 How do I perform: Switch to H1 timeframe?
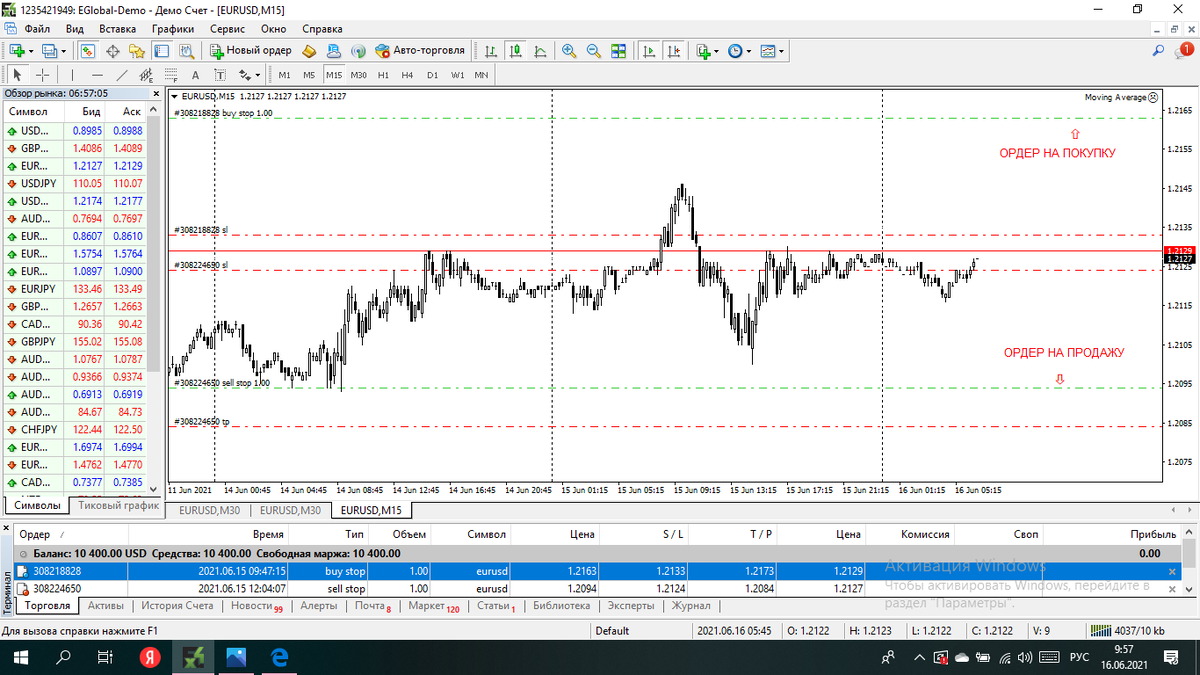tap(383, 75)
